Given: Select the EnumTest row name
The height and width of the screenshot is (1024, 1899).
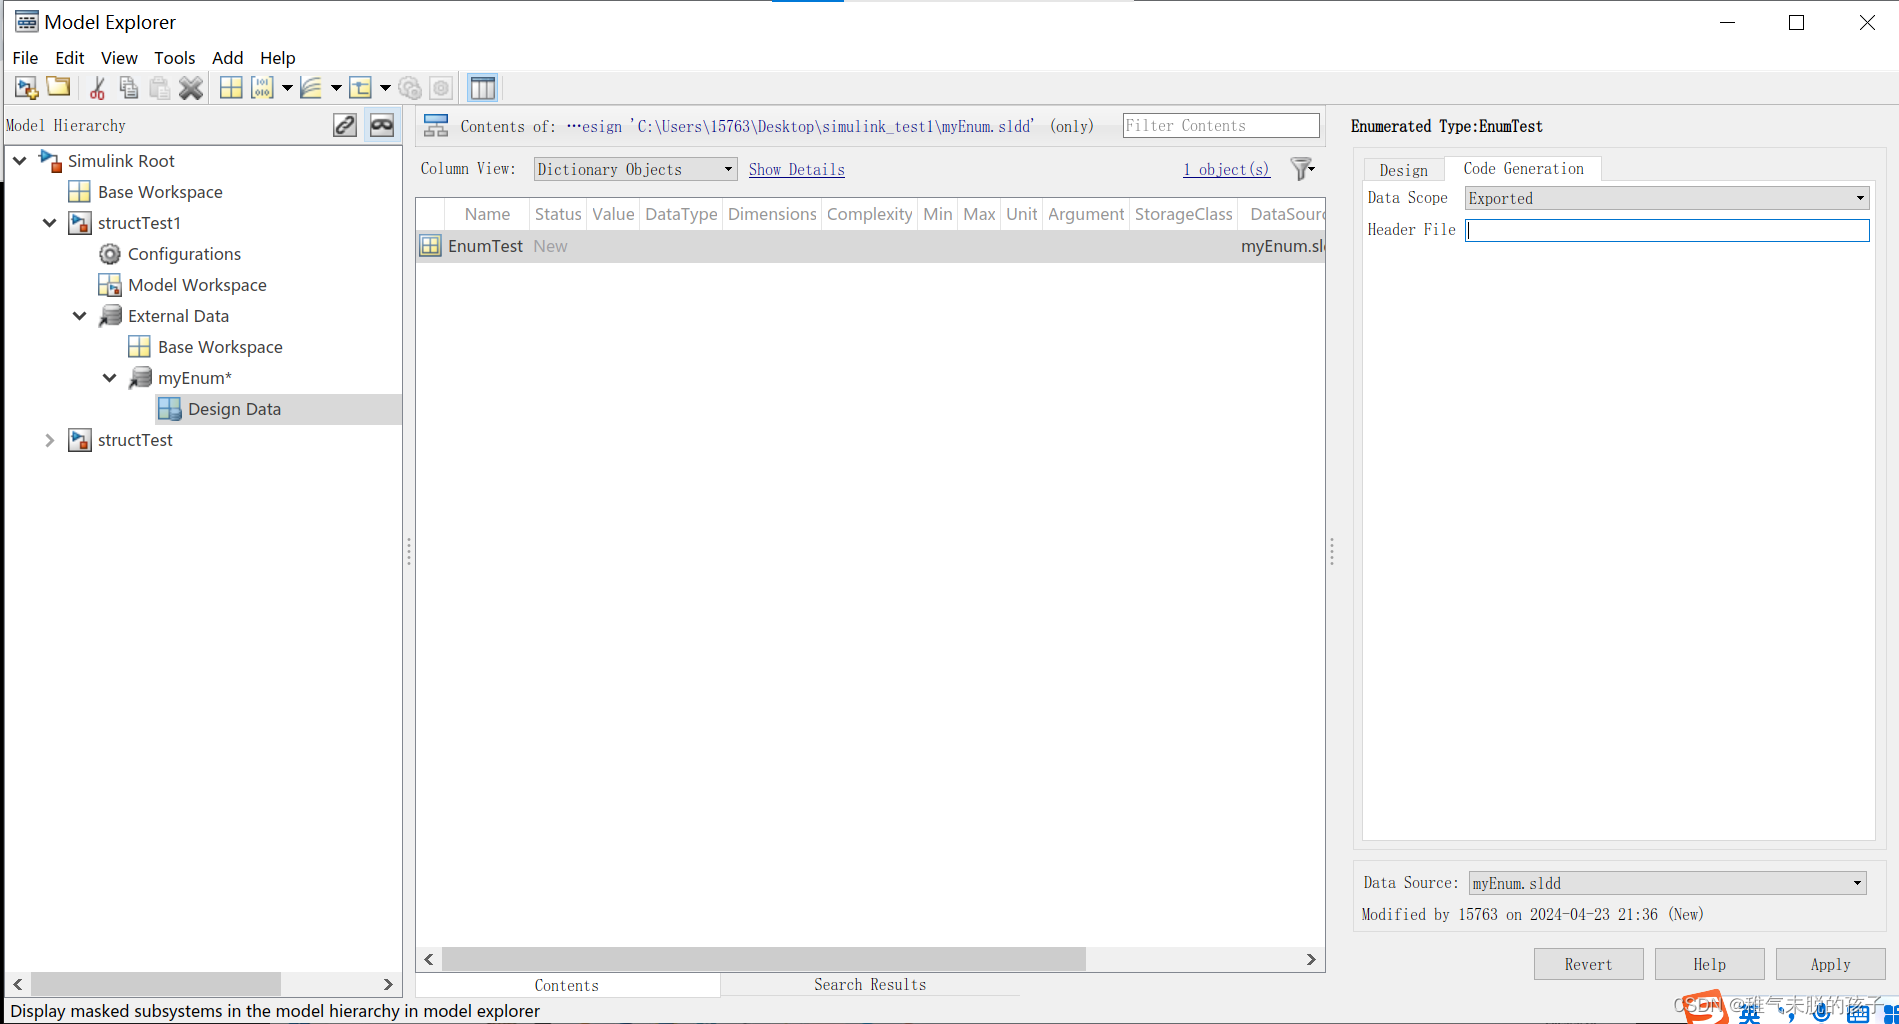Looking at the screenshot, I should point(485,246).
